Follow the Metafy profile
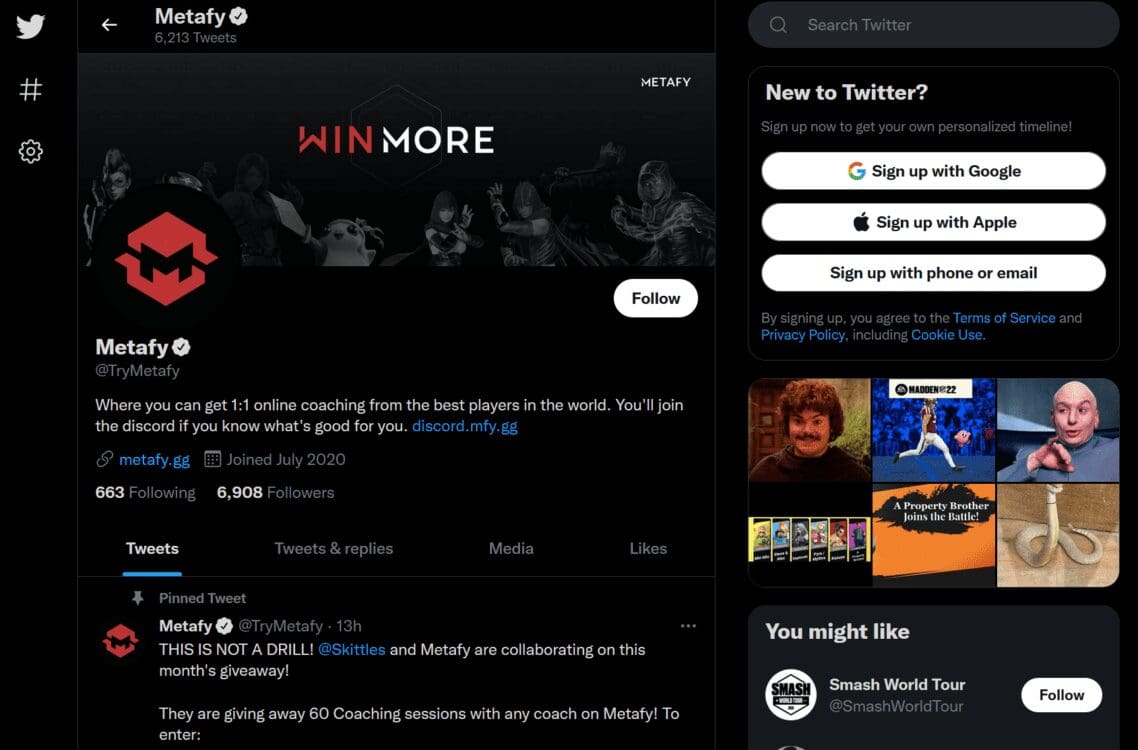 (x=655, y=298)
